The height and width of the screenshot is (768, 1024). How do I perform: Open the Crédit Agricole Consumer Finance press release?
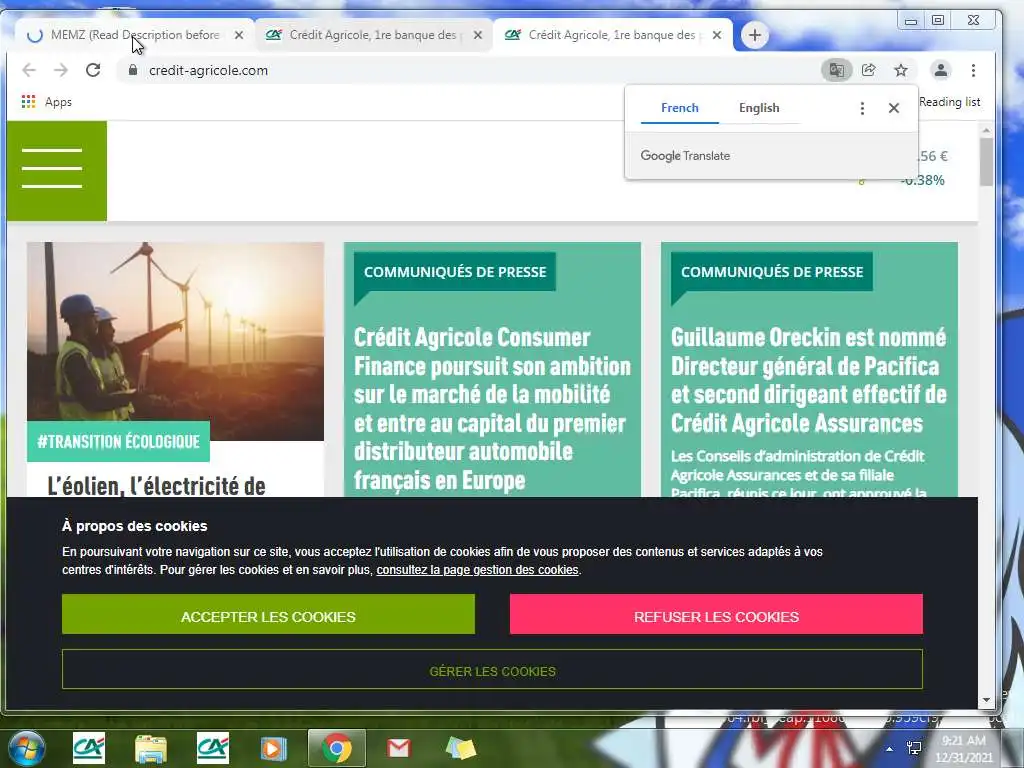point(492,409)
